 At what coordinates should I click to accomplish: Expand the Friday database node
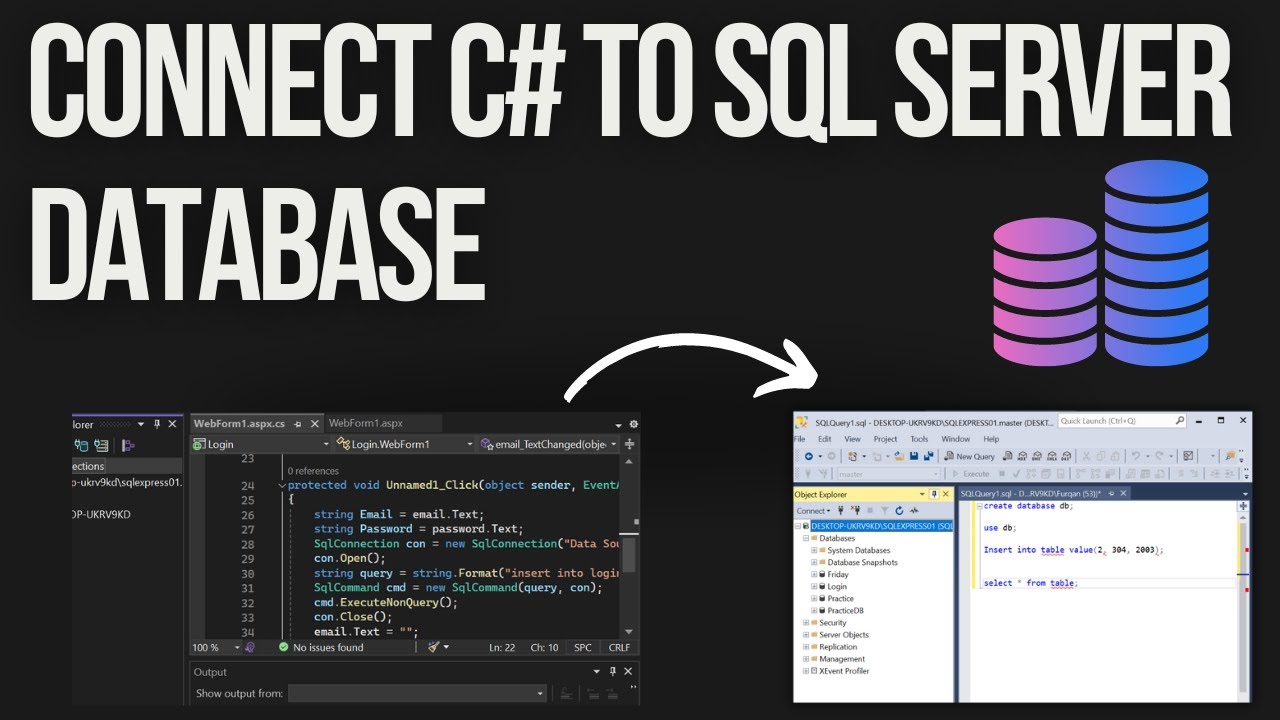click(814, 575)
